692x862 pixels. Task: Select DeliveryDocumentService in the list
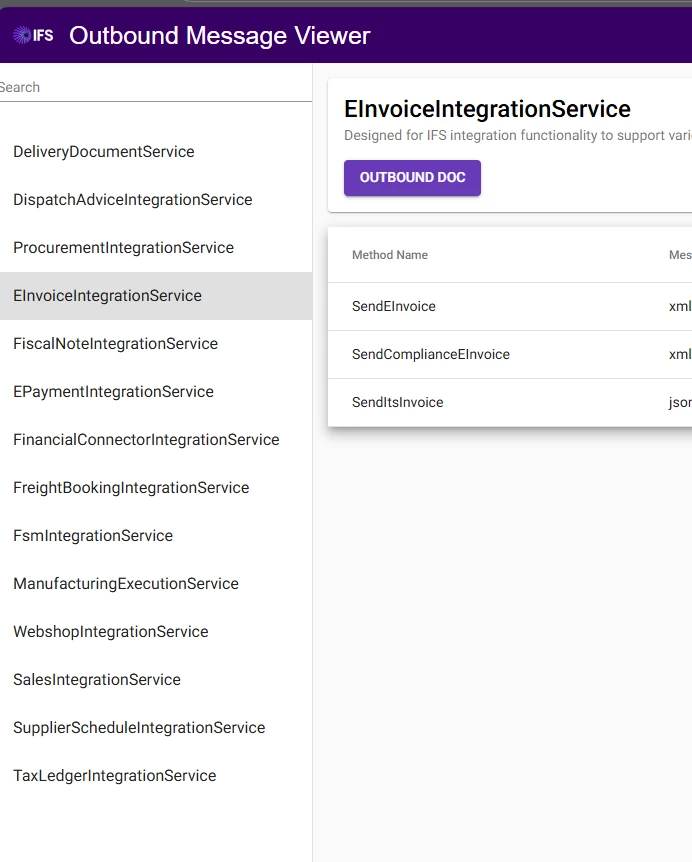[156, 152]
